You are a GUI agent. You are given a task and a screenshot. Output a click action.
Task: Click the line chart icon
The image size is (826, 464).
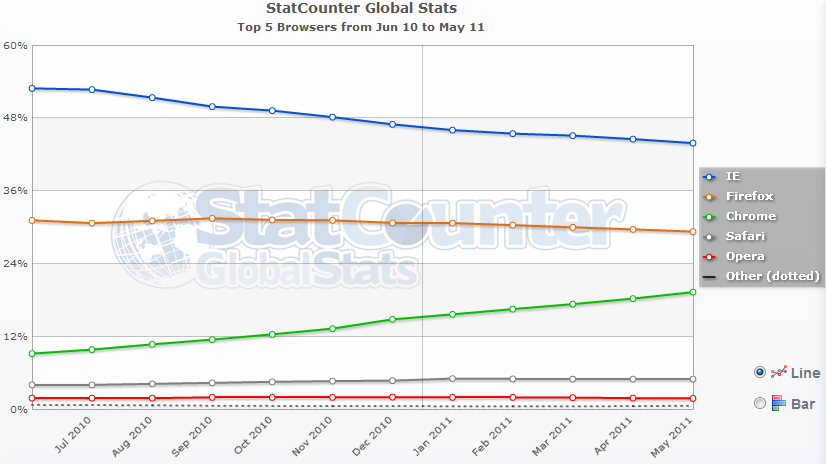779,372
